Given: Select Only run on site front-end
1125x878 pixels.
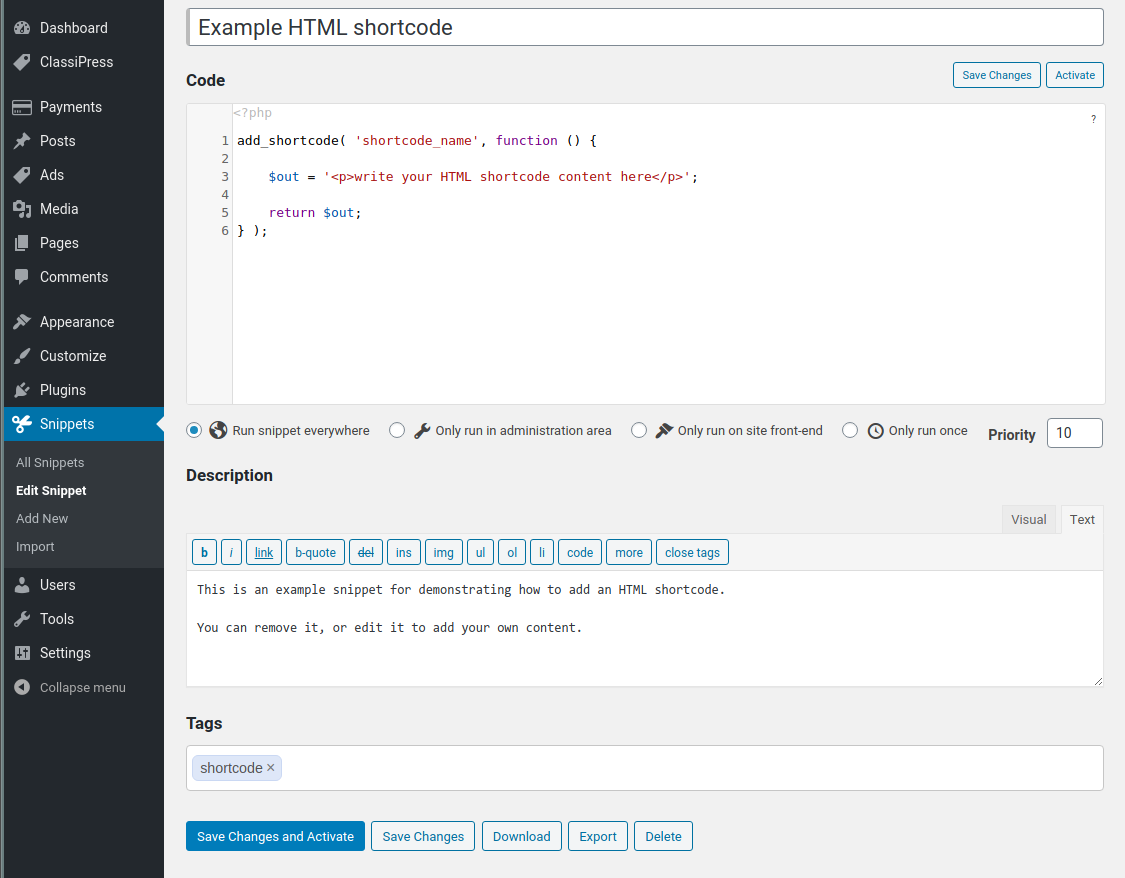Looking at the screenshot, I should (x=639, y=430).
